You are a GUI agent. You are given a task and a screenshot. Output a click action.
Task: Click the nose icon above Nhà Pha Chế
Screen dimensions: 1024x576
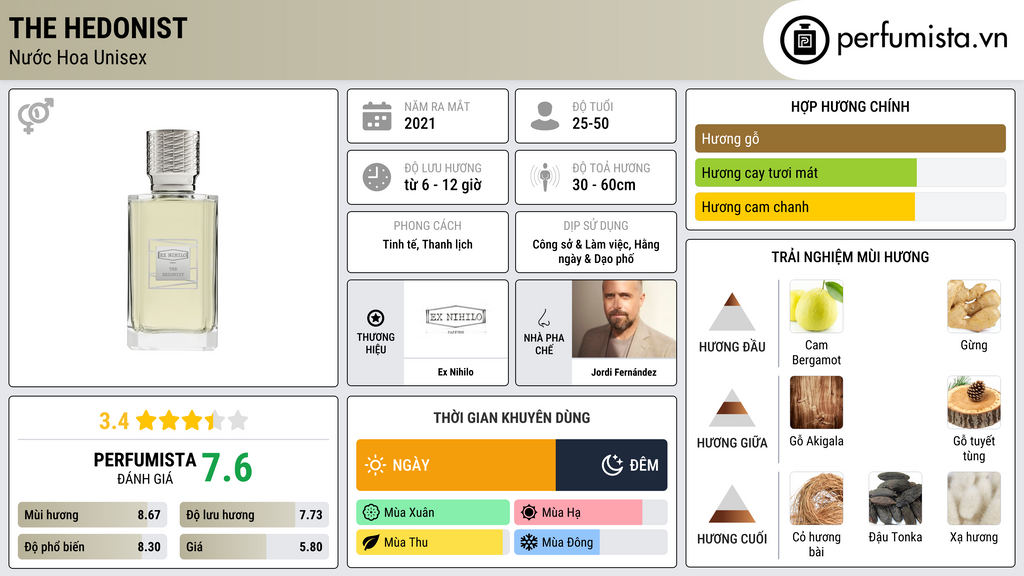(543, 318)
